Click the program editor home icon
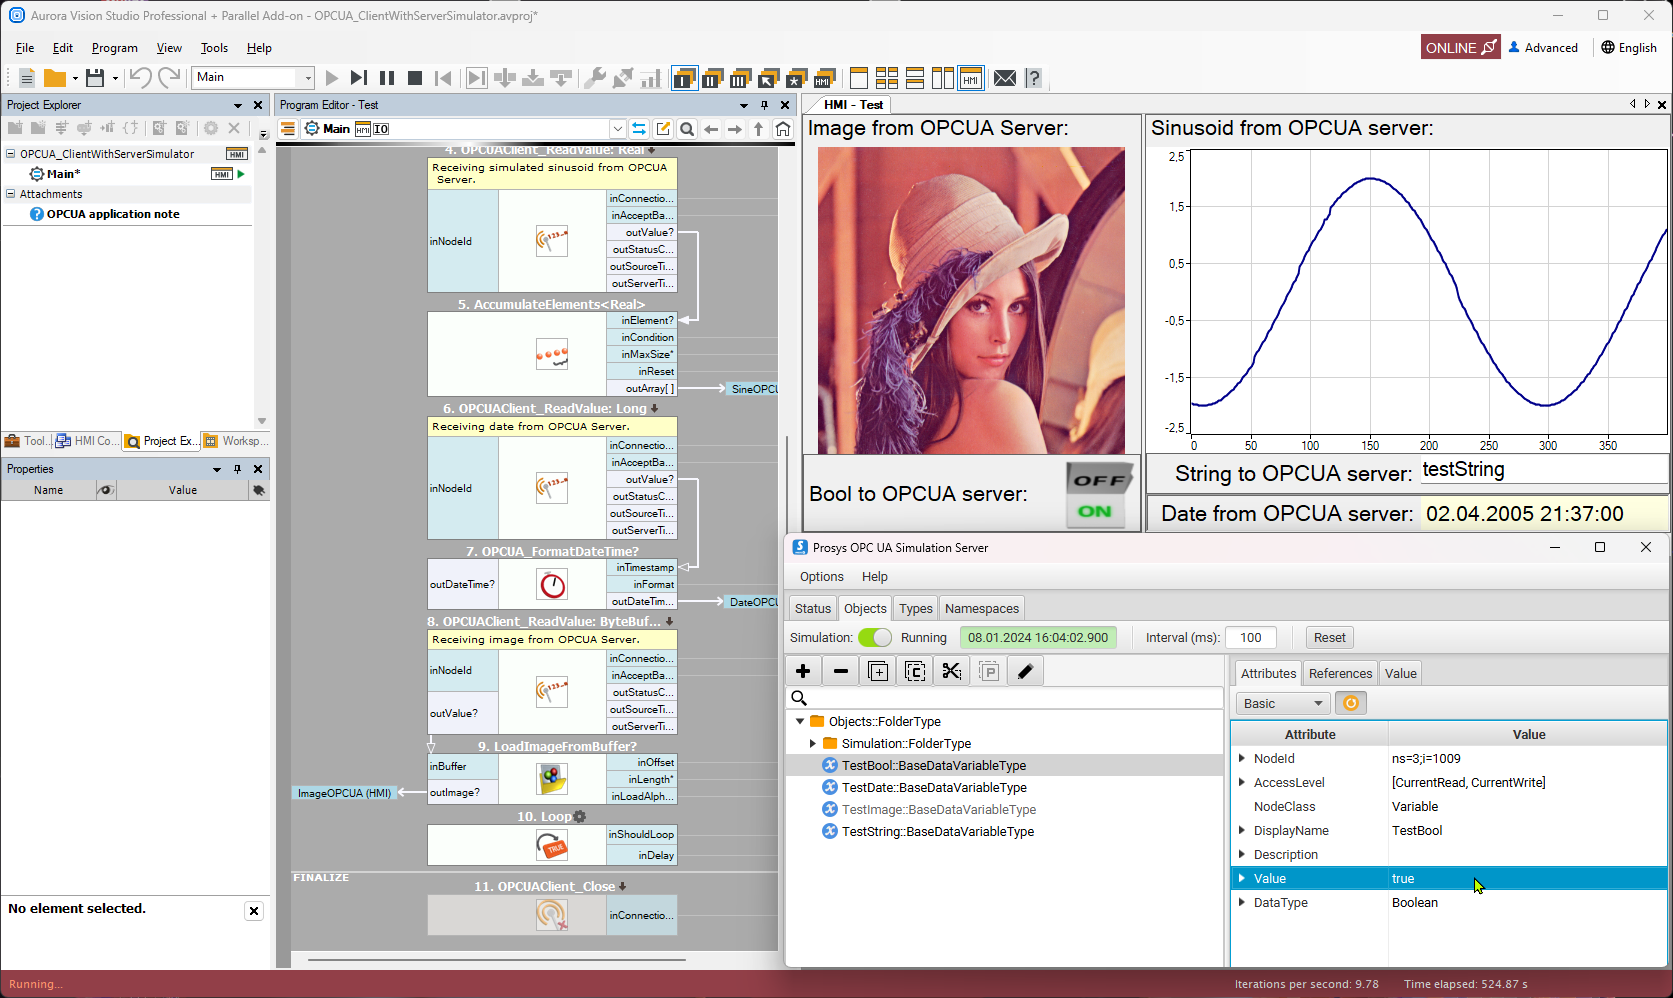This screenshot has width=1673, height=998. point(783,129)
